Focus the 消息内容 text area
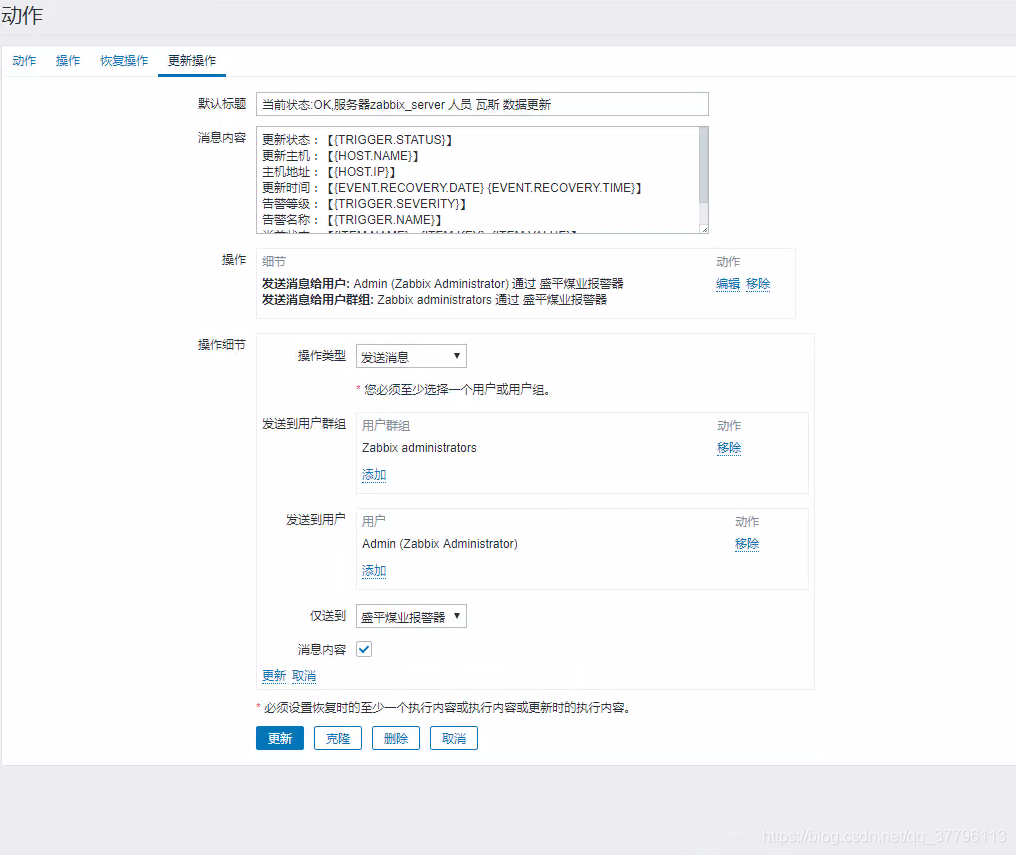The width and height of the screenshot is (1016, 855). click(478, 180)
